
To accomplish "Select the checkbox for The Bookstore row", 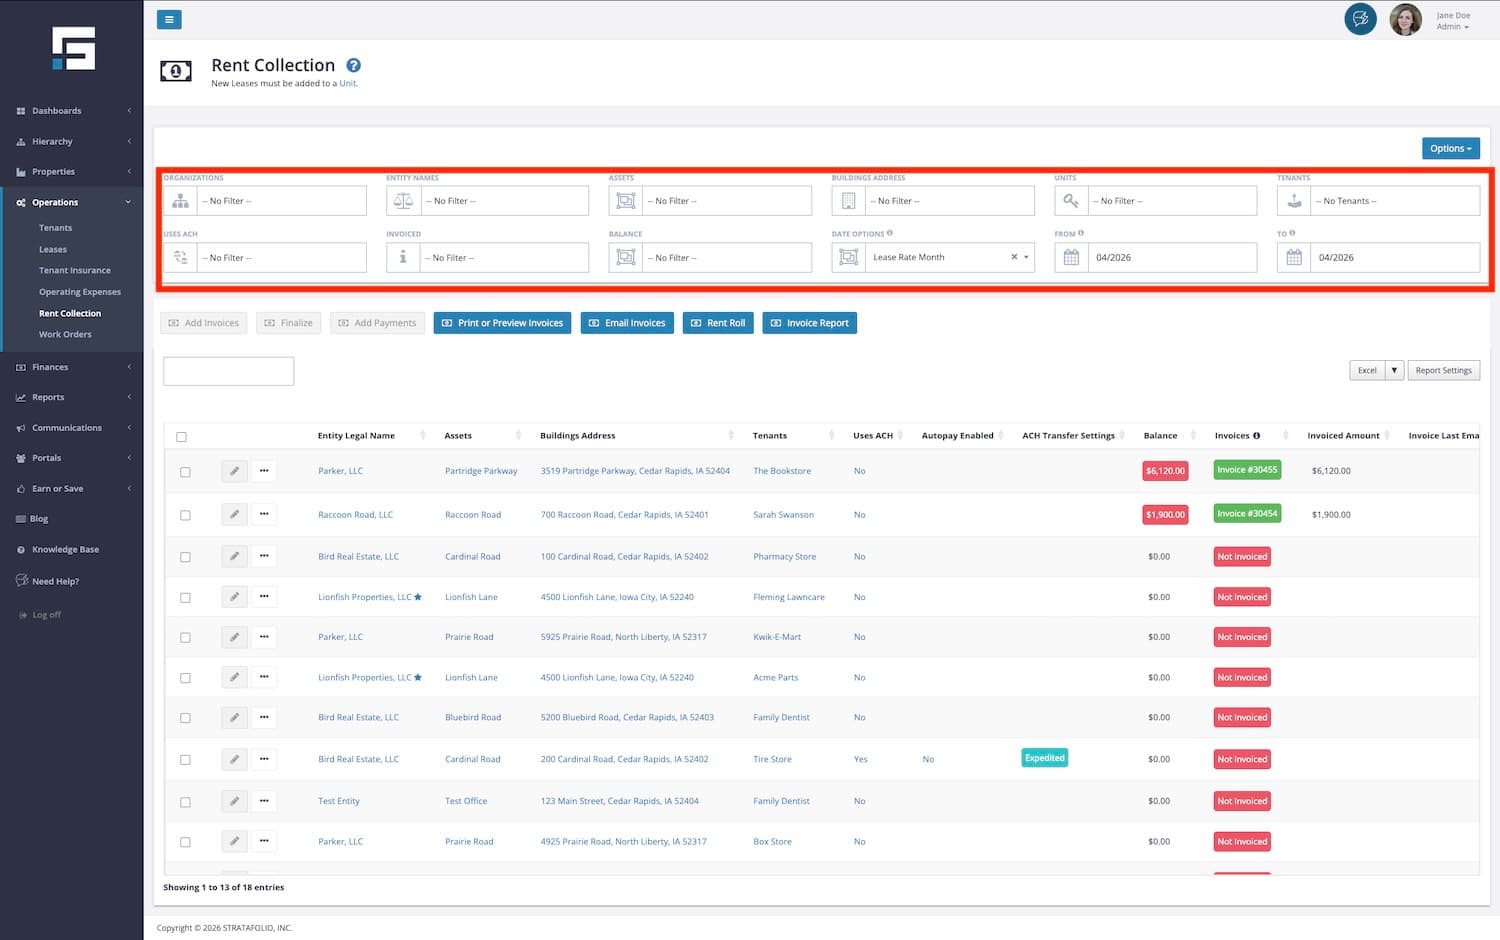I will point(185,472).
